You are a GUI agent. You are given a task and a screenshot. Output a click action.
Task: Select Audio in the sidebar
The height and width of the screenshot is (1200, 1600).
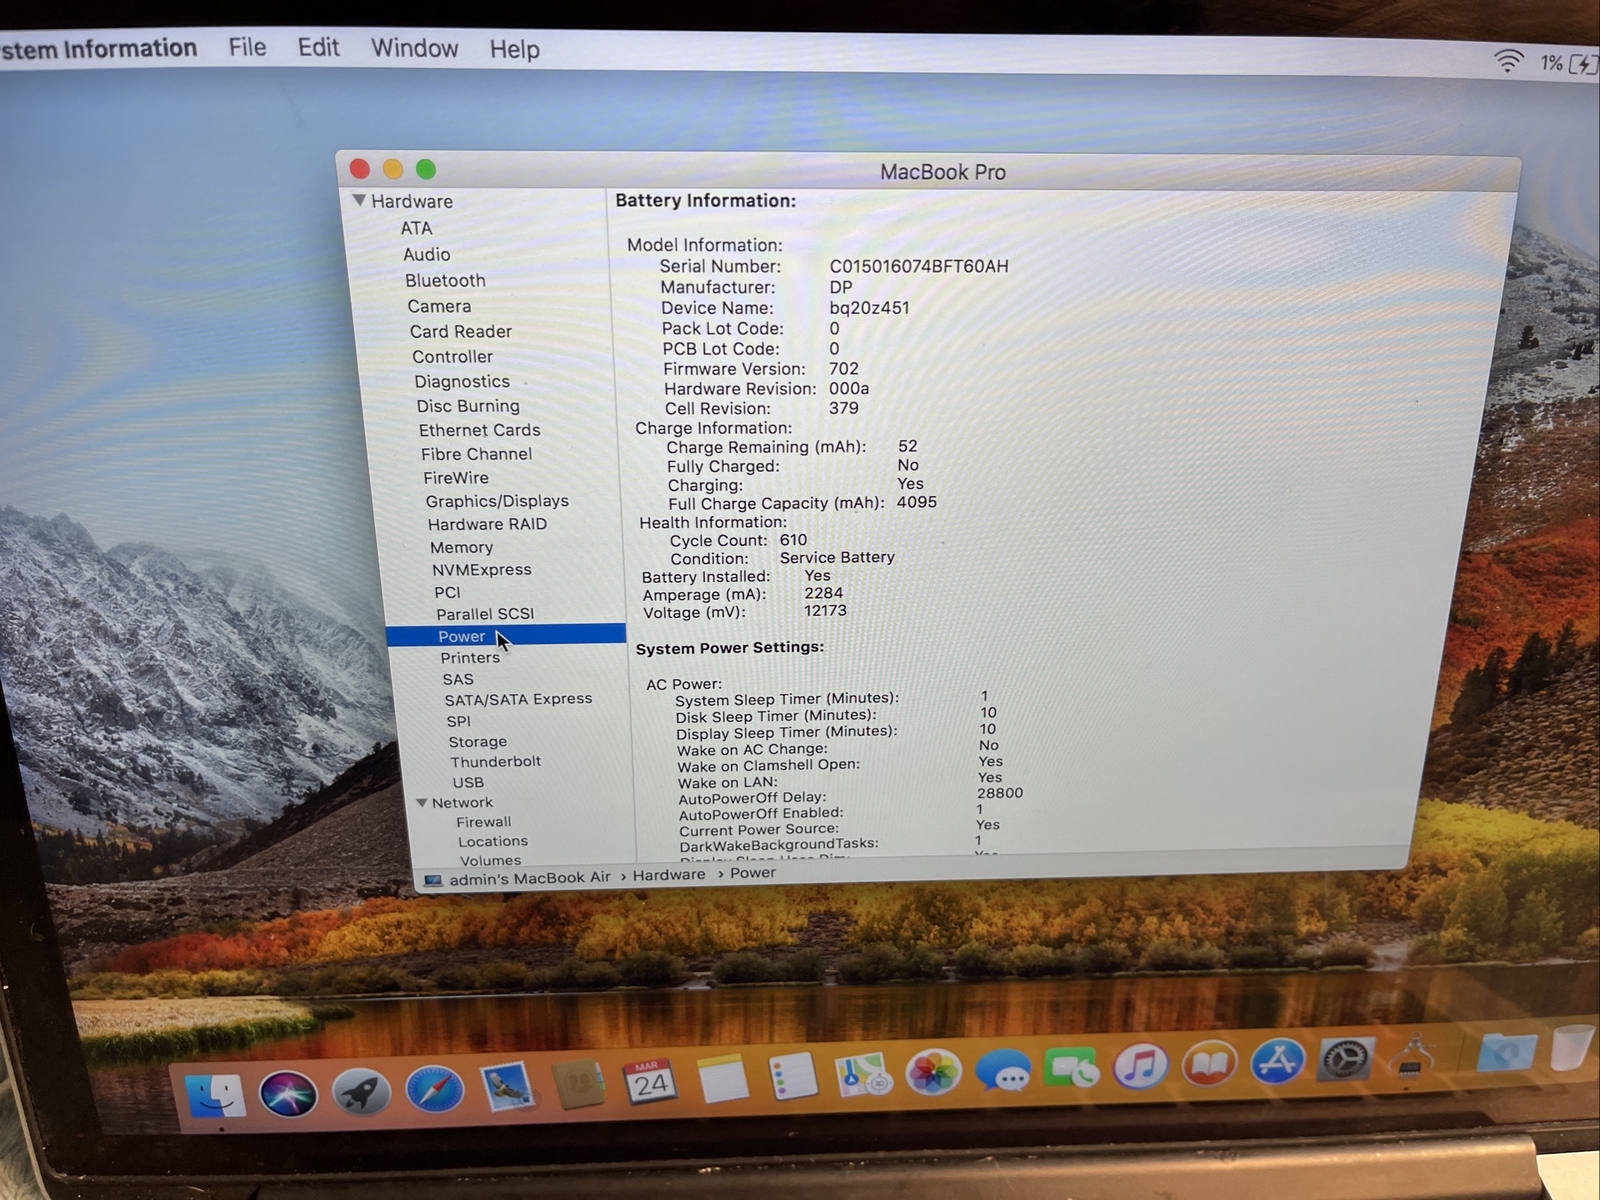(x=427, y=254)
